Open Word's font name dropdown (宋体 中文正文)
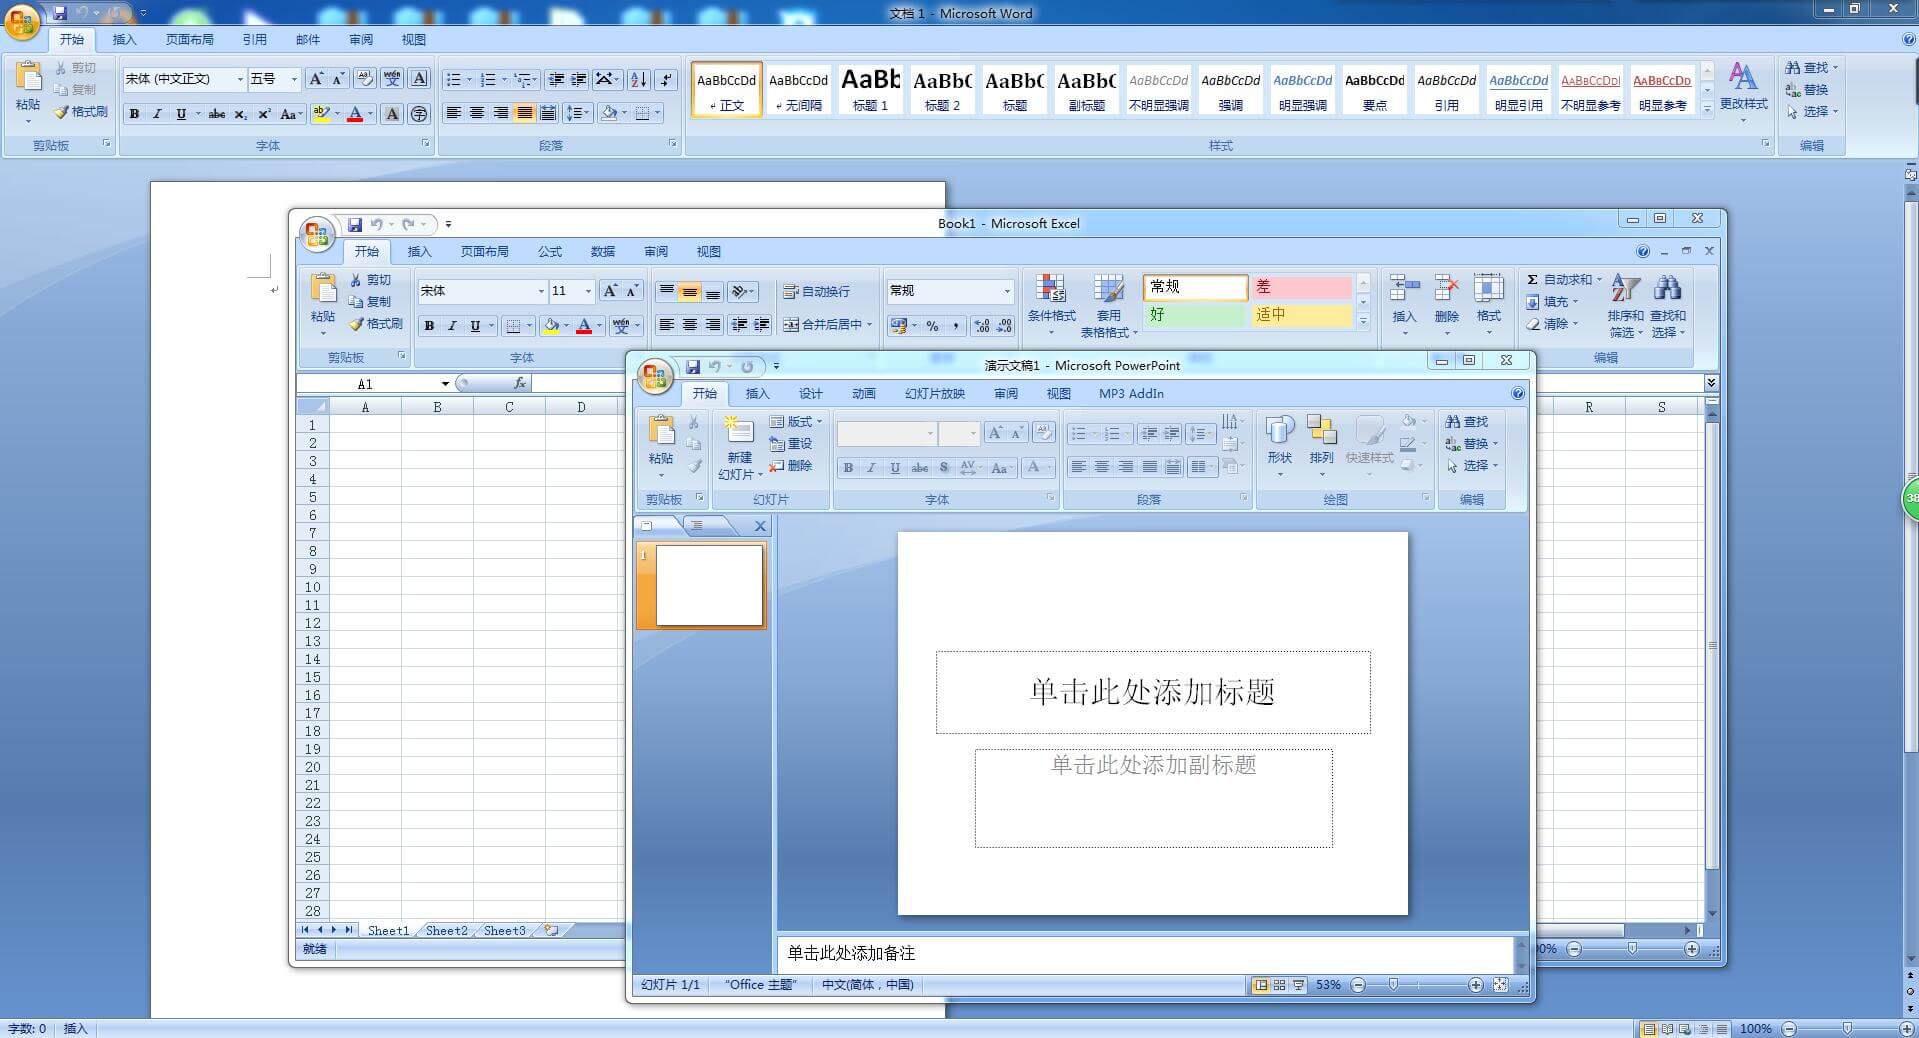Viewport: 1919px width, 1038px height. click(240, 79)
